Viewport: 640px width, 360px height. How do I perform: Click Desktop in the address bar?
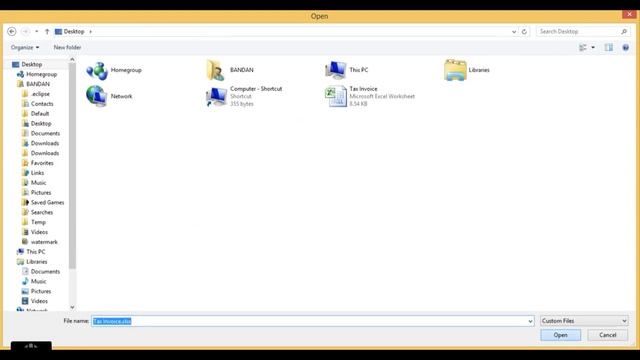point(74,31)
